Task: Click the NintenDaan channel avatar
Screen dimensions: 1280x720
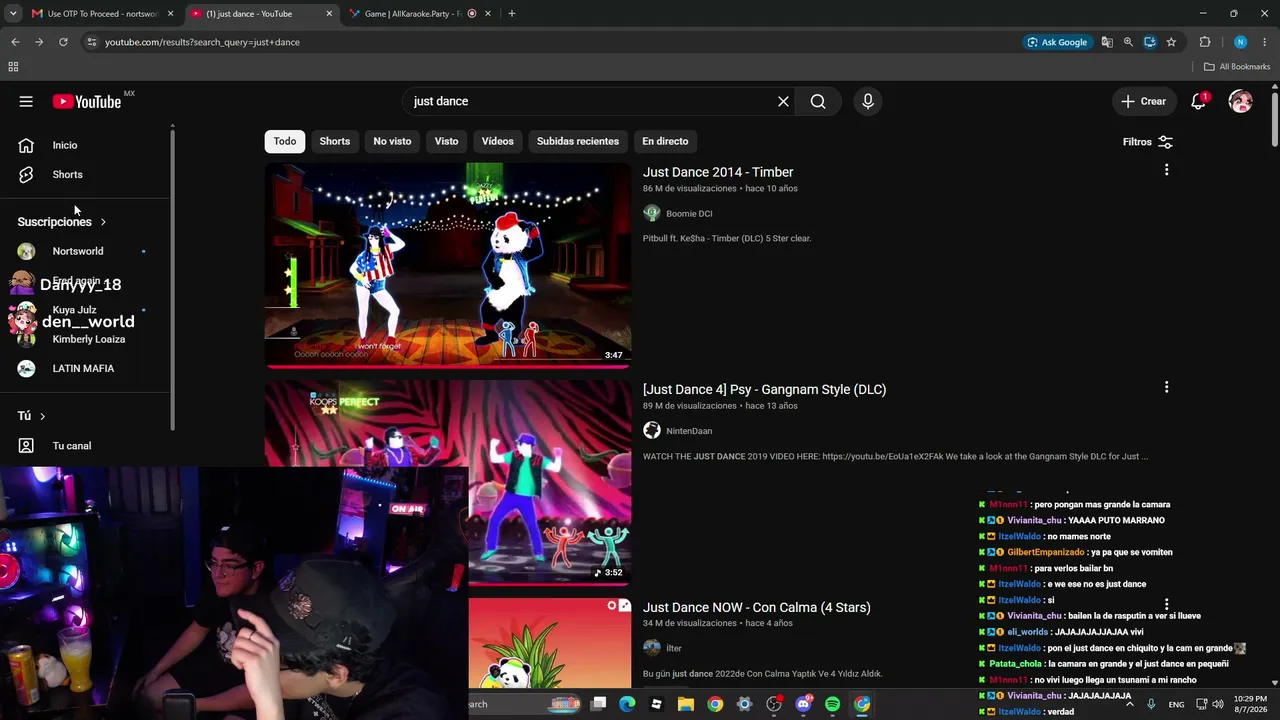Action: point(652,430)
